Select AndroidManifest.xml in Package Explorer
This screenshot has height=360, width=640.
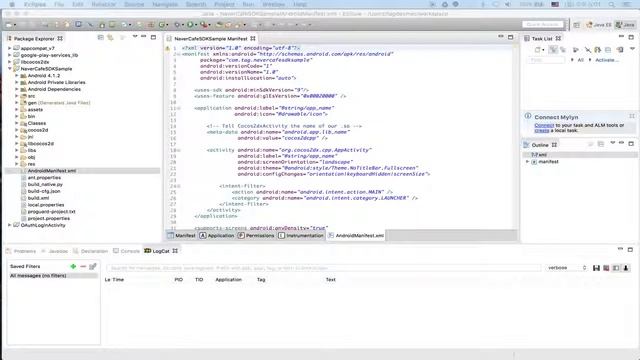[x=51, y=171]
